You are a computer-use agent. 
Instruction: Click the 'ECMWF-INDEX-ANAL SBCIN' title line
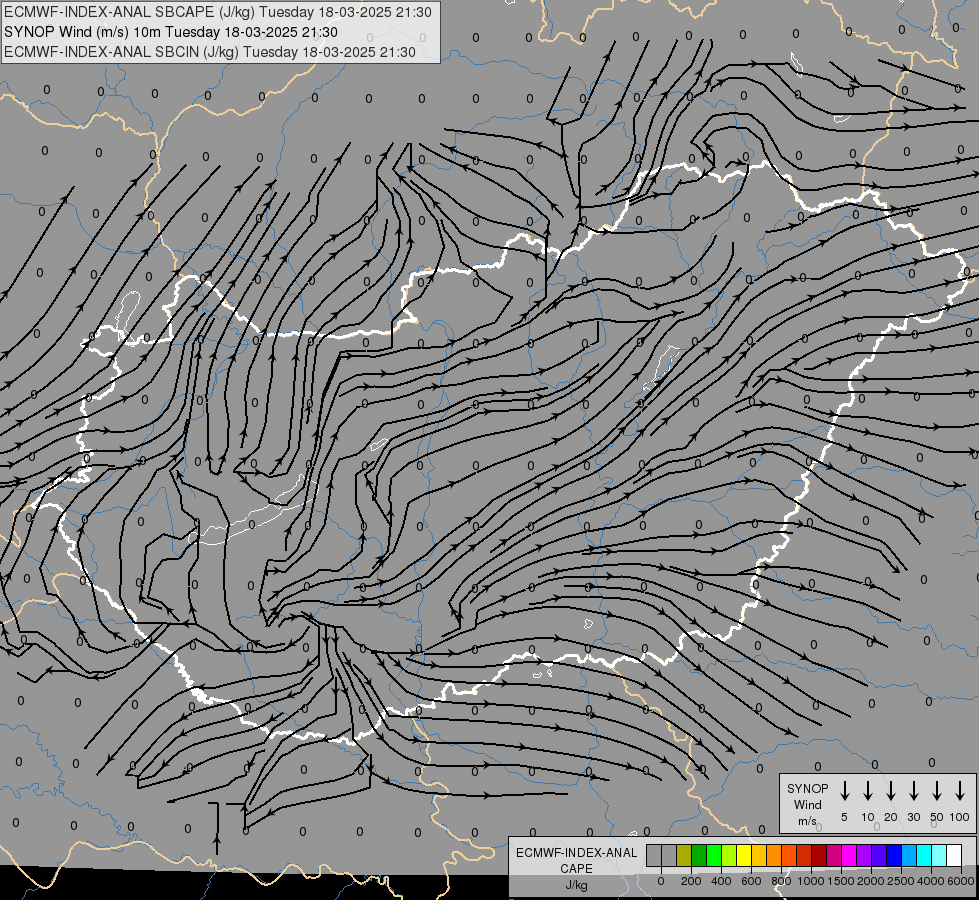coord(210,52)
